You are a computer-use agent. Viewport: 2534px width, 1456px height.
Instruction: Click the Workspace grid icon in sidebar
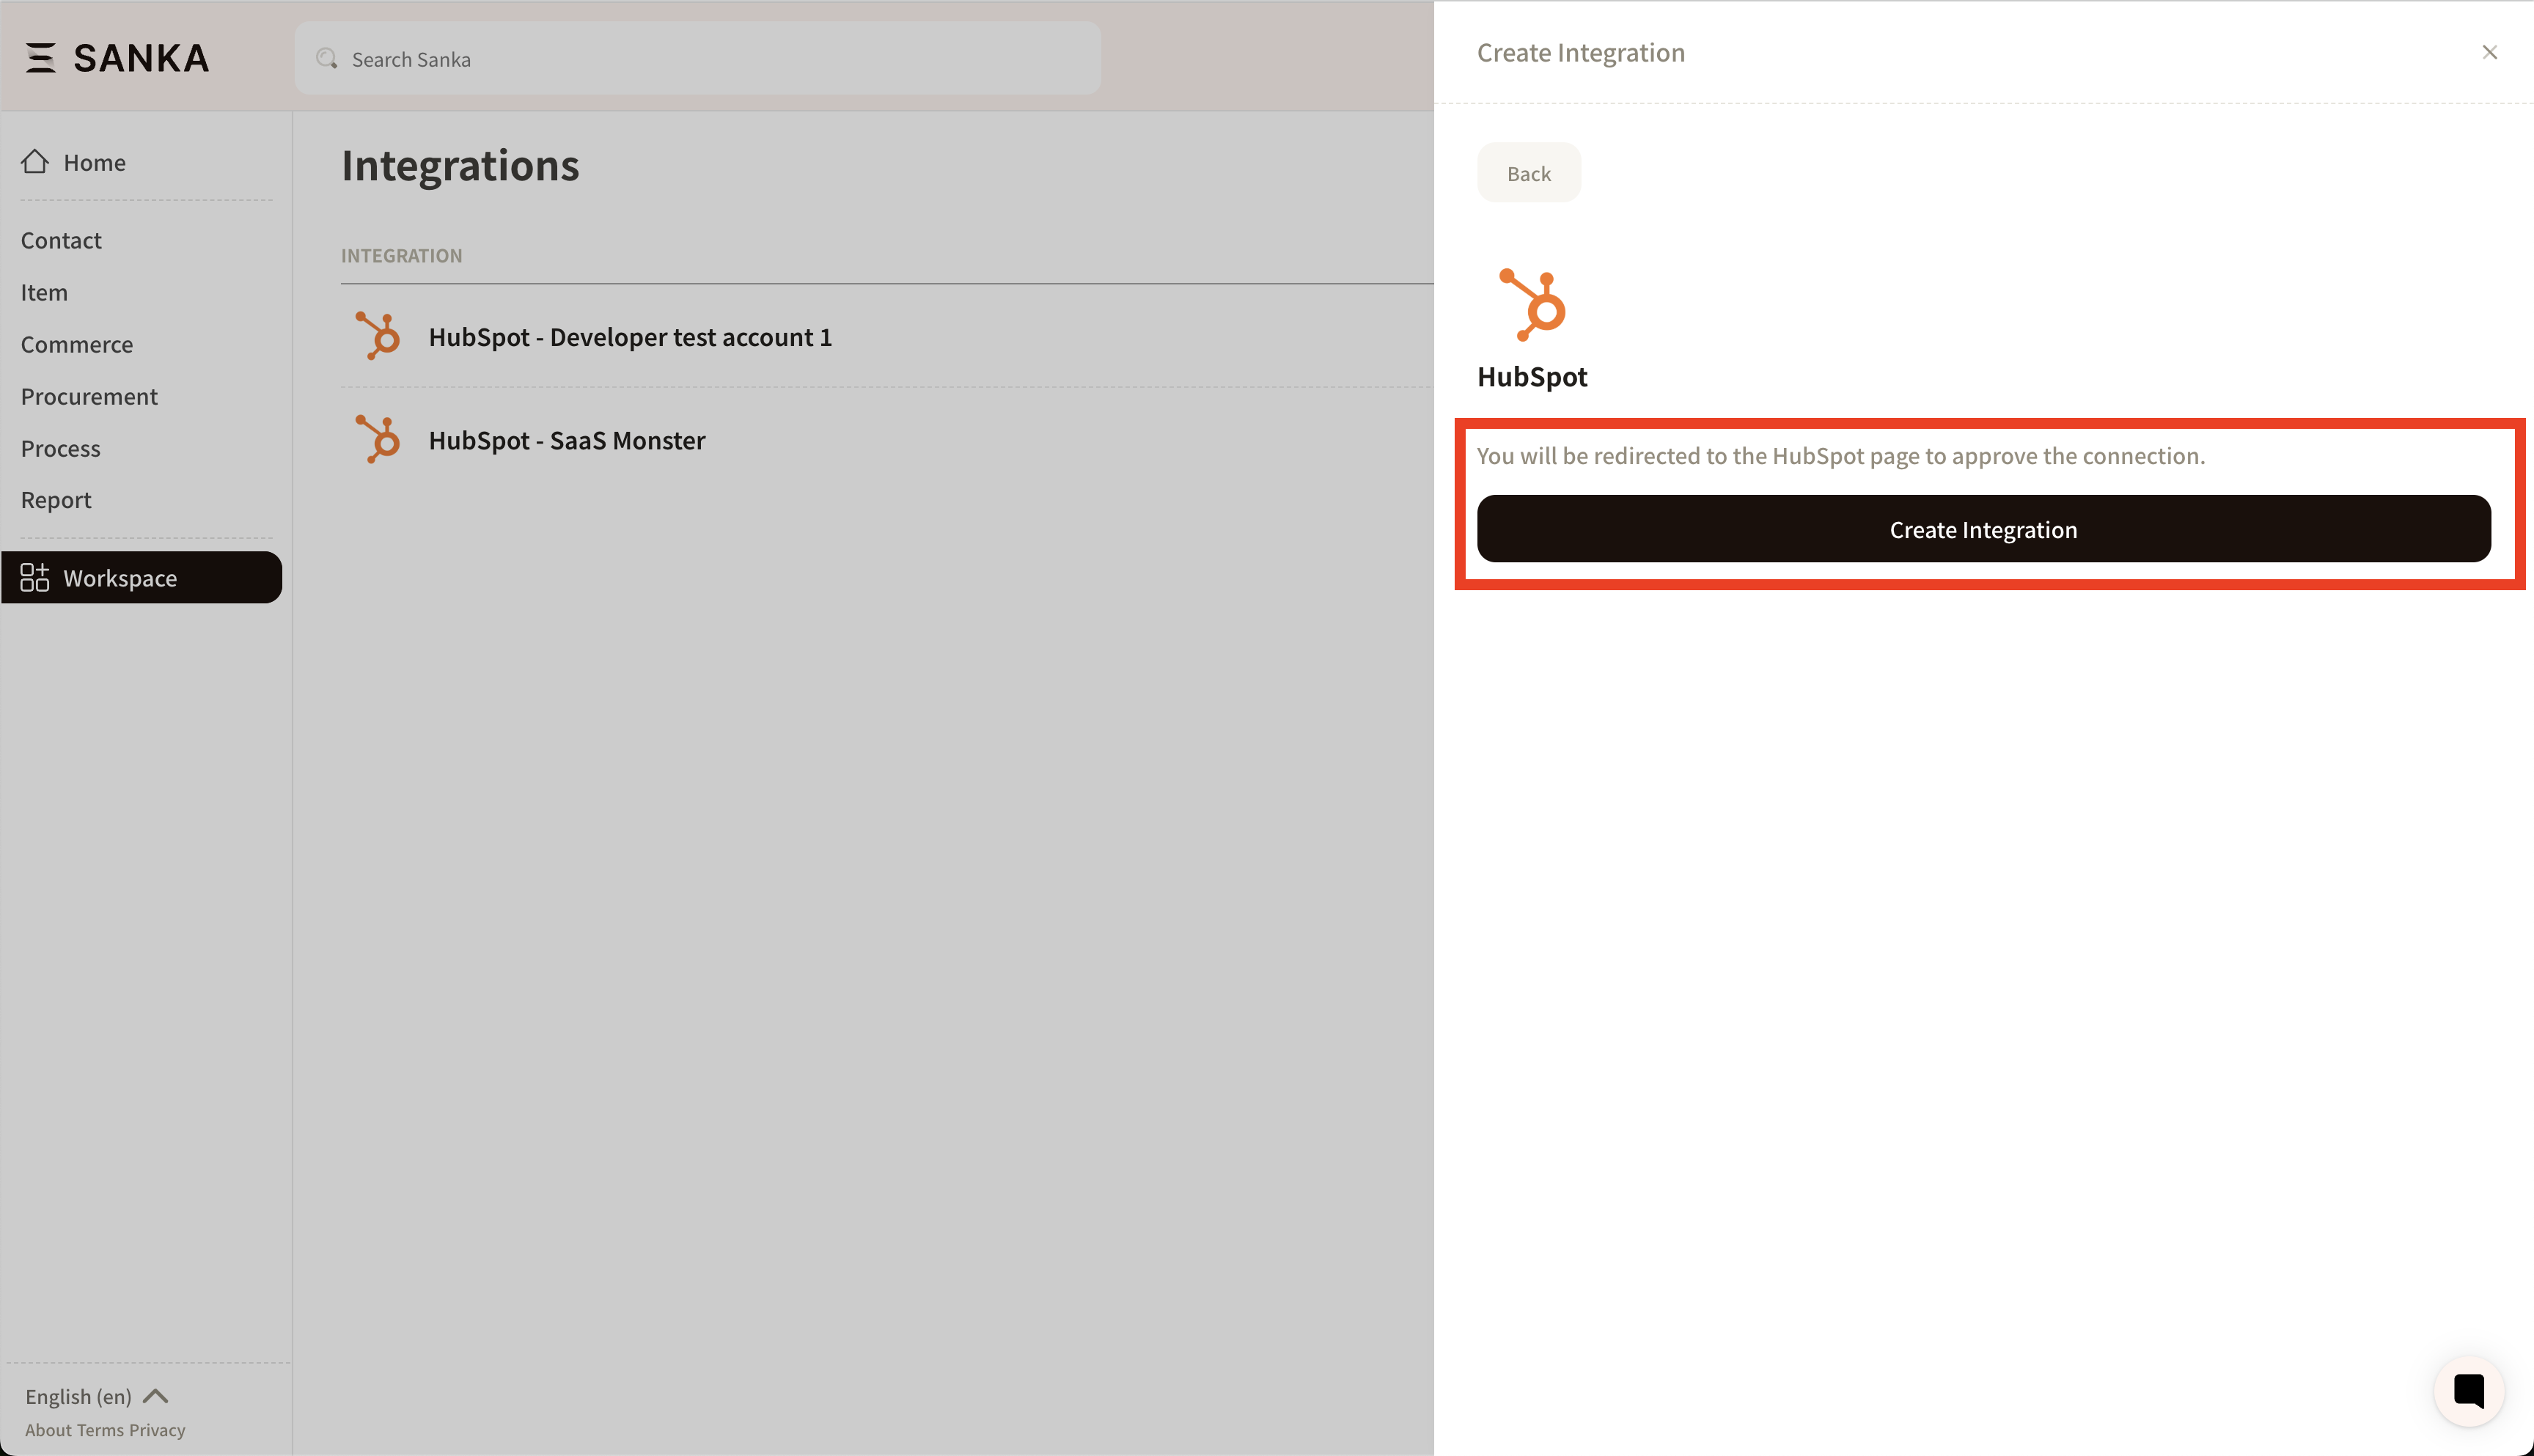click(x=35, y=578)
